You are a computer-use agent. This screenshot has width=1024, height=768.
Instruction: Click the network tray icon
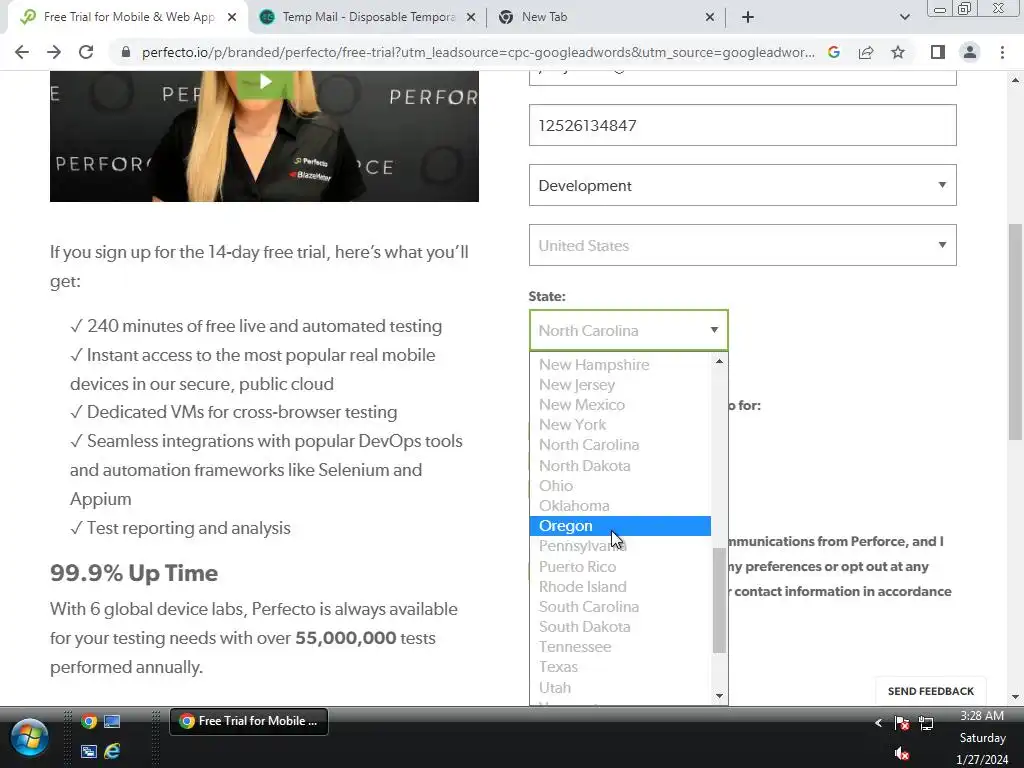[926, 723]
